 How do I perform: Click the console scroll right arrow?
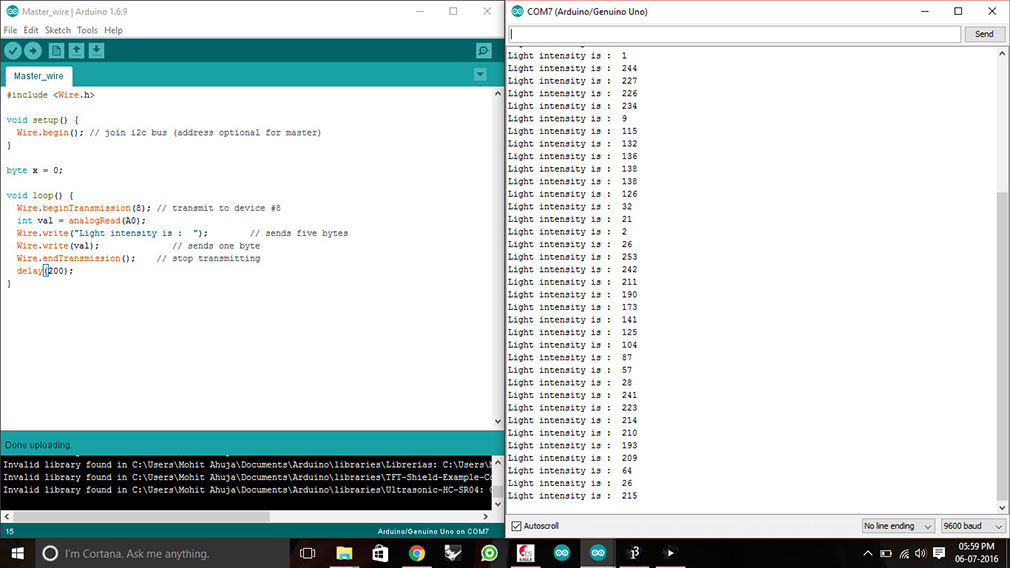[x=486, y=516]
